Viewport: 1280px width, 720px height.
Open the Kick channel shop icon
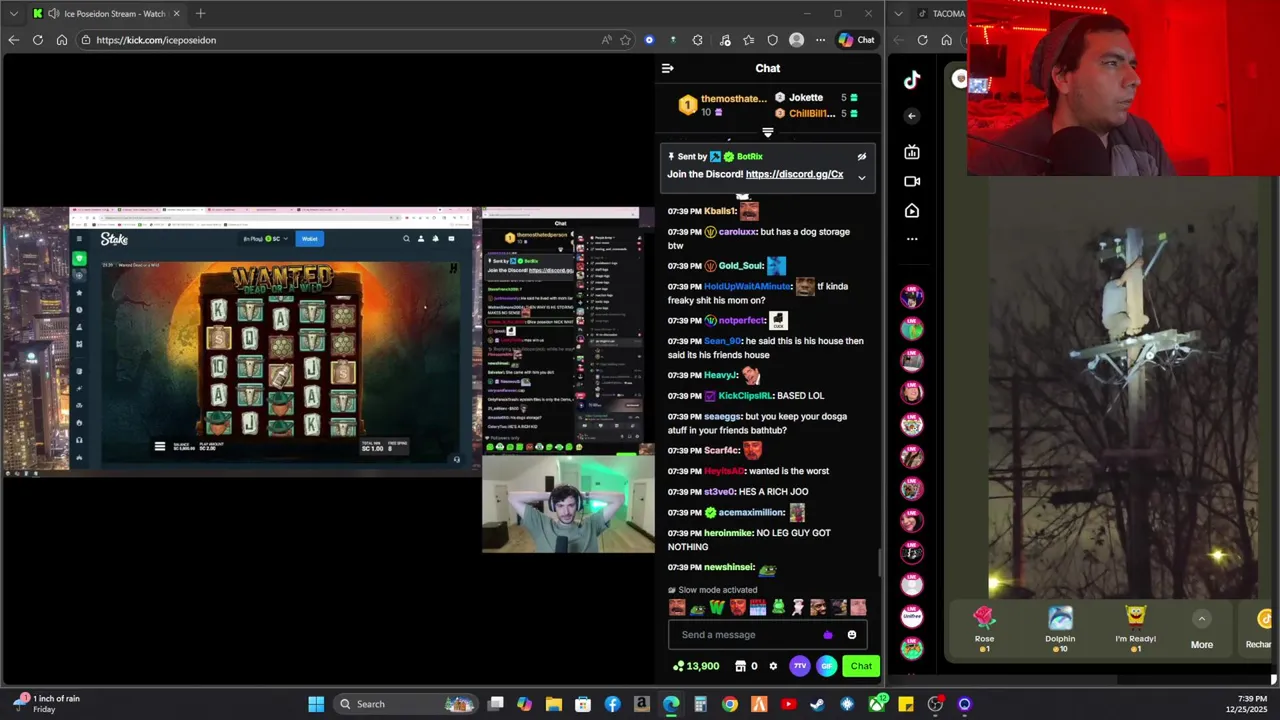click(740, 666)
